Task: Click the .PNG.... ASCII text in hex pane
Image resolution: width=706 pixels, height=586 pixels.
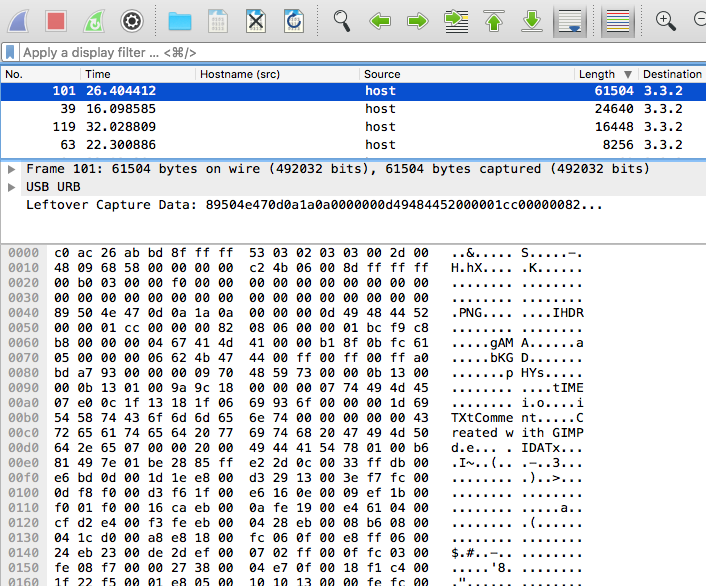Action: coord(481,313)
